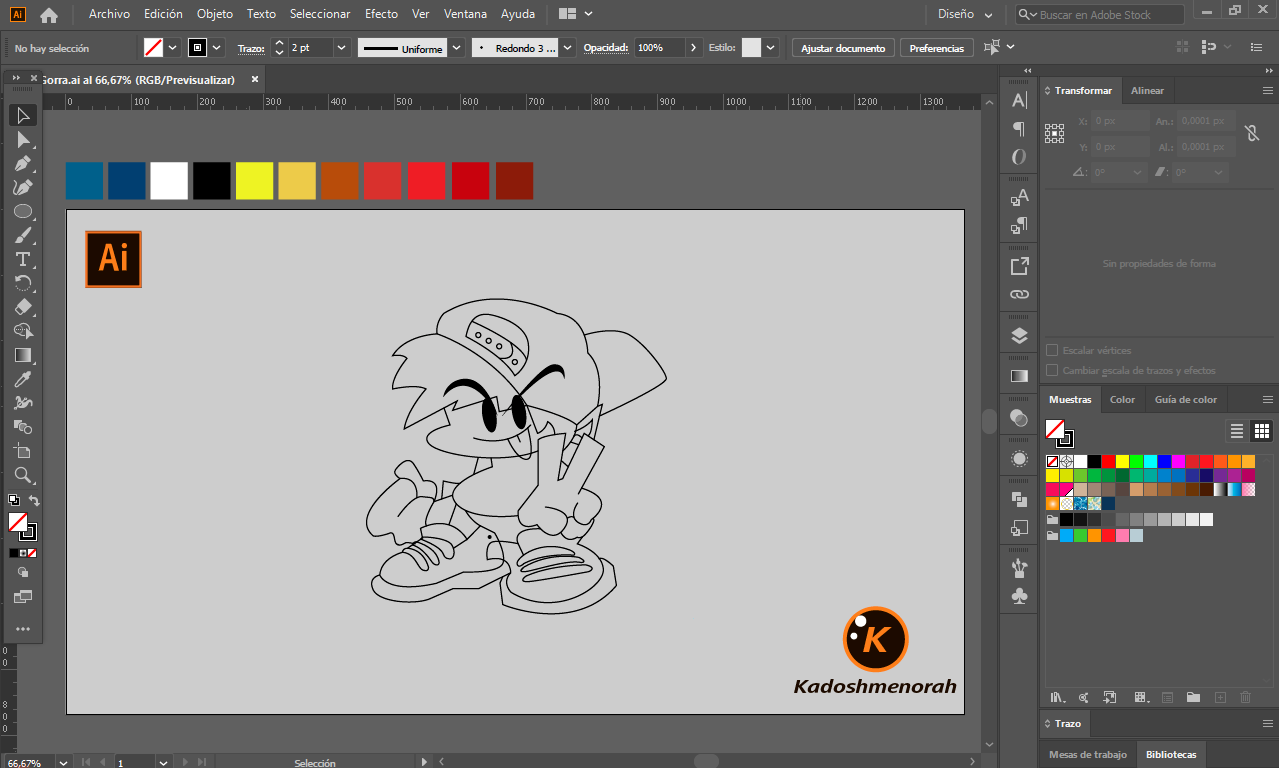Toggle constrain width and height proportions
Viewport: 1279px width, 768px height.
pyautogui.click(x=1251, y=133)
